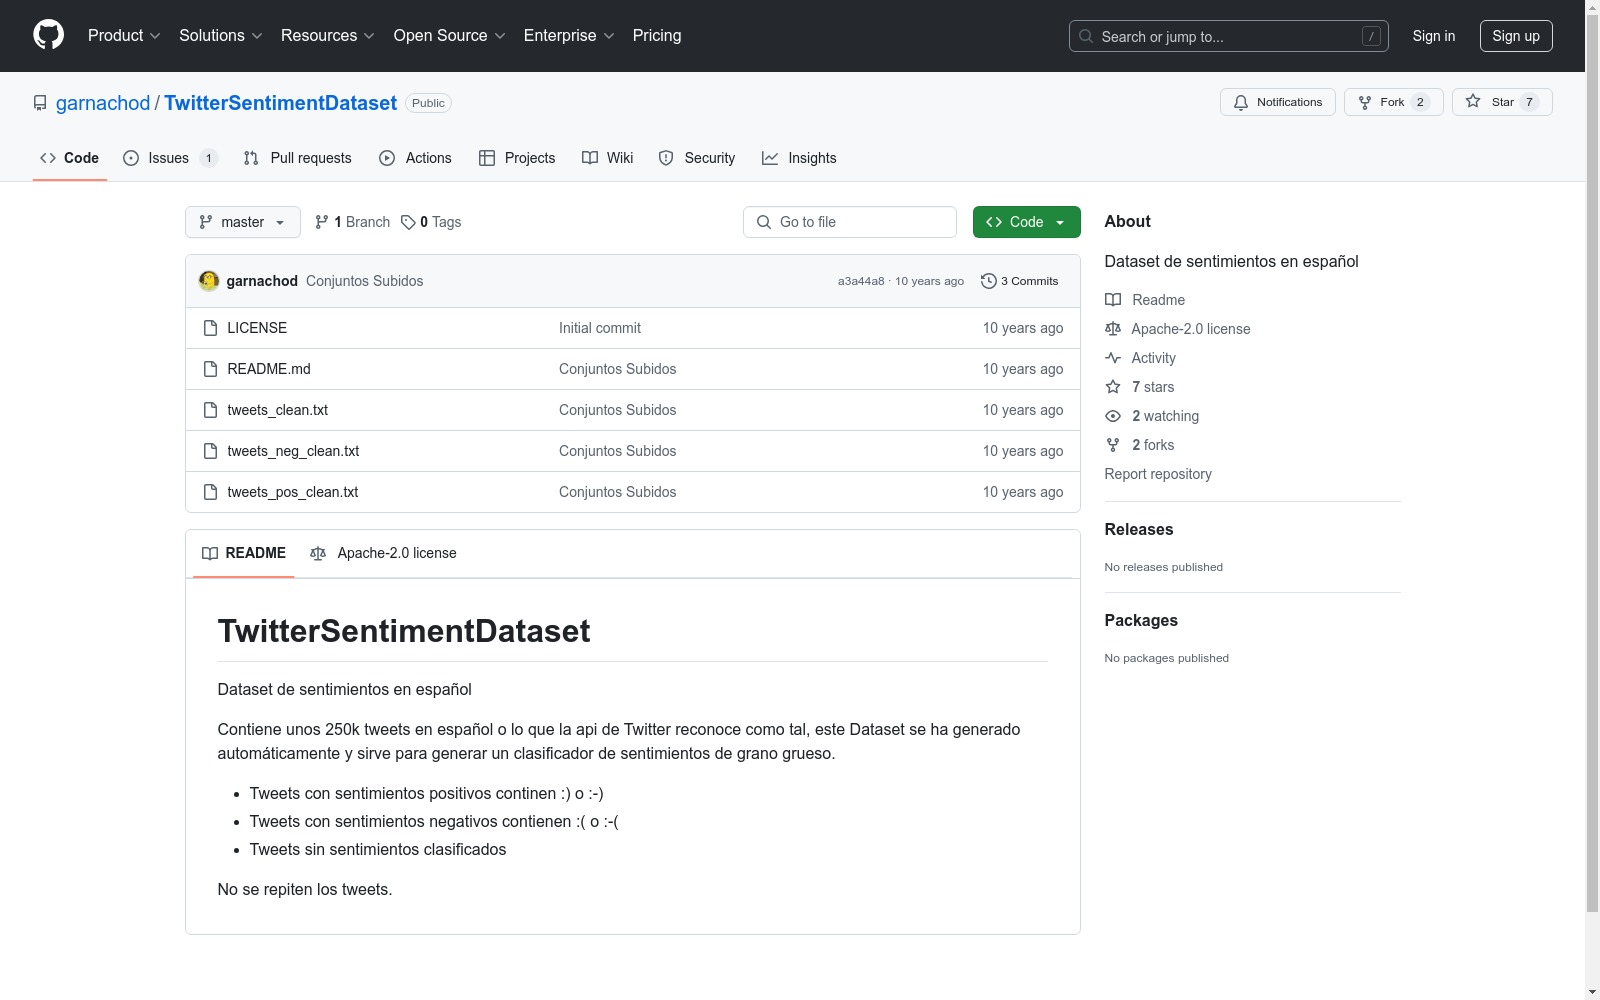Click the branch icon beside 1 Branch
Viewport: 1600px width, 1000px height.
click(x=322, y=222)
